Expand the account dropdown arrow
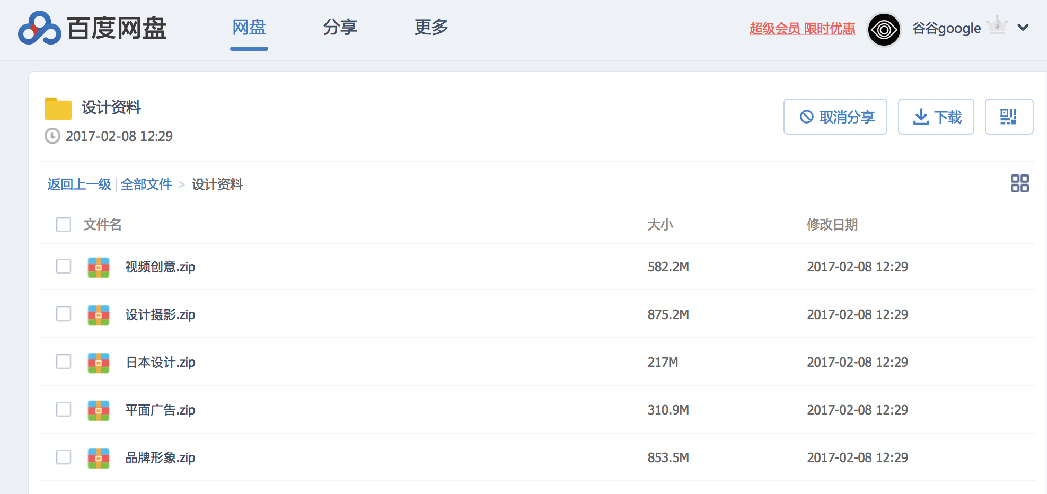Screen dimensions: 1047x494 pos(1023,28)
